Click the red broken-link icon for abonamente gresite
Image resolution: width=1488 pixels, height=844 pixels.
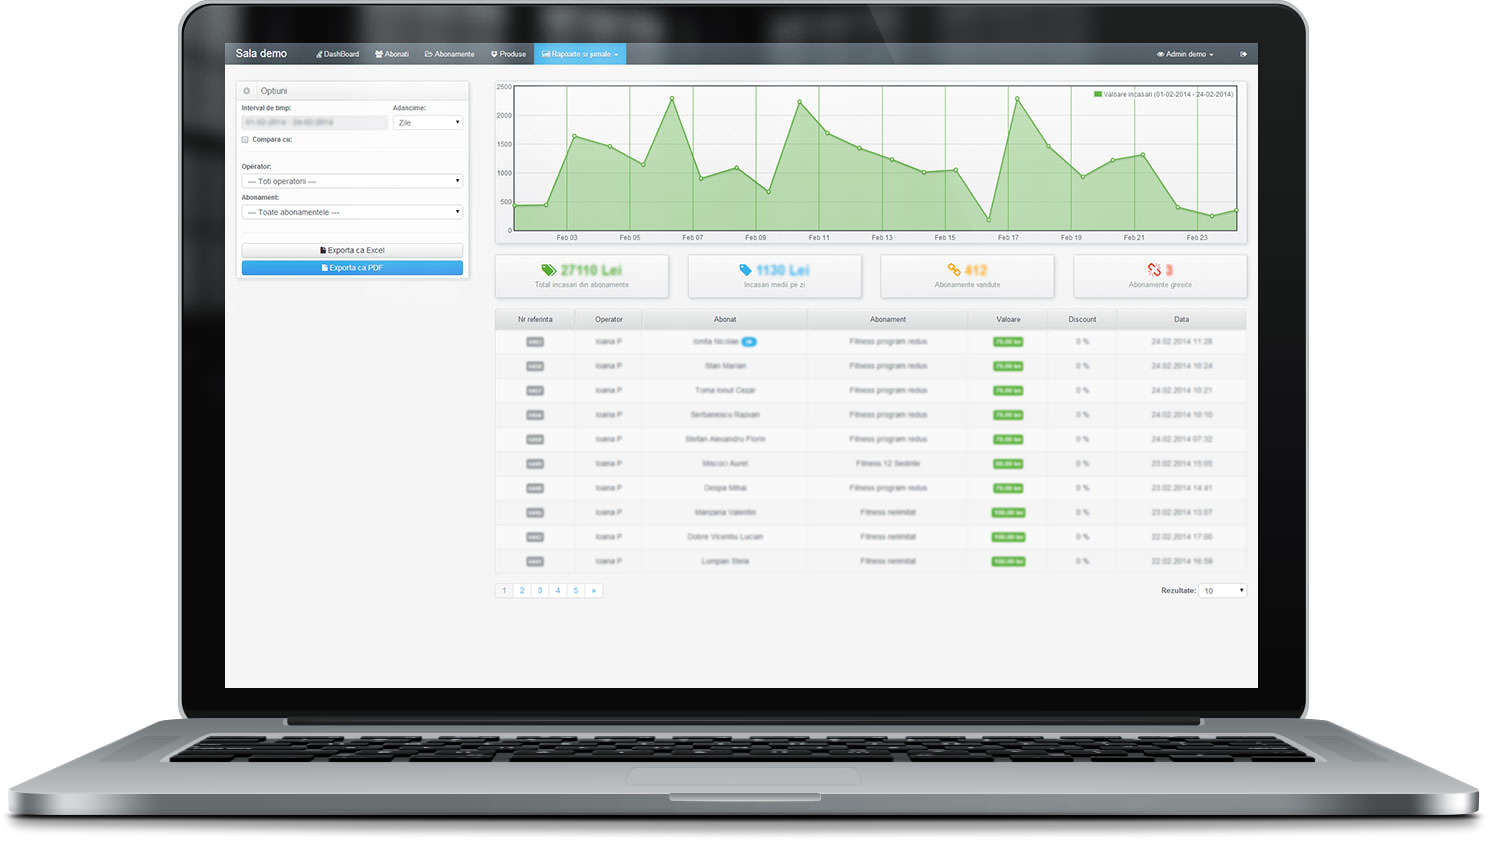1154,270
